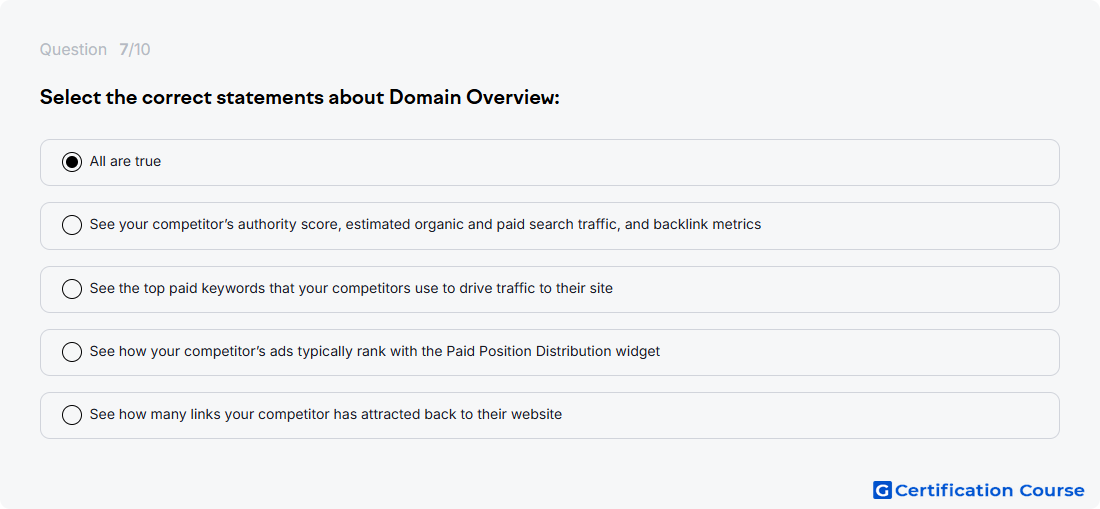Image resolution: width=1100 pixels, height=509 pixels.
Task: Click the top paid keywords answer text
Action: tap(351, 288)
